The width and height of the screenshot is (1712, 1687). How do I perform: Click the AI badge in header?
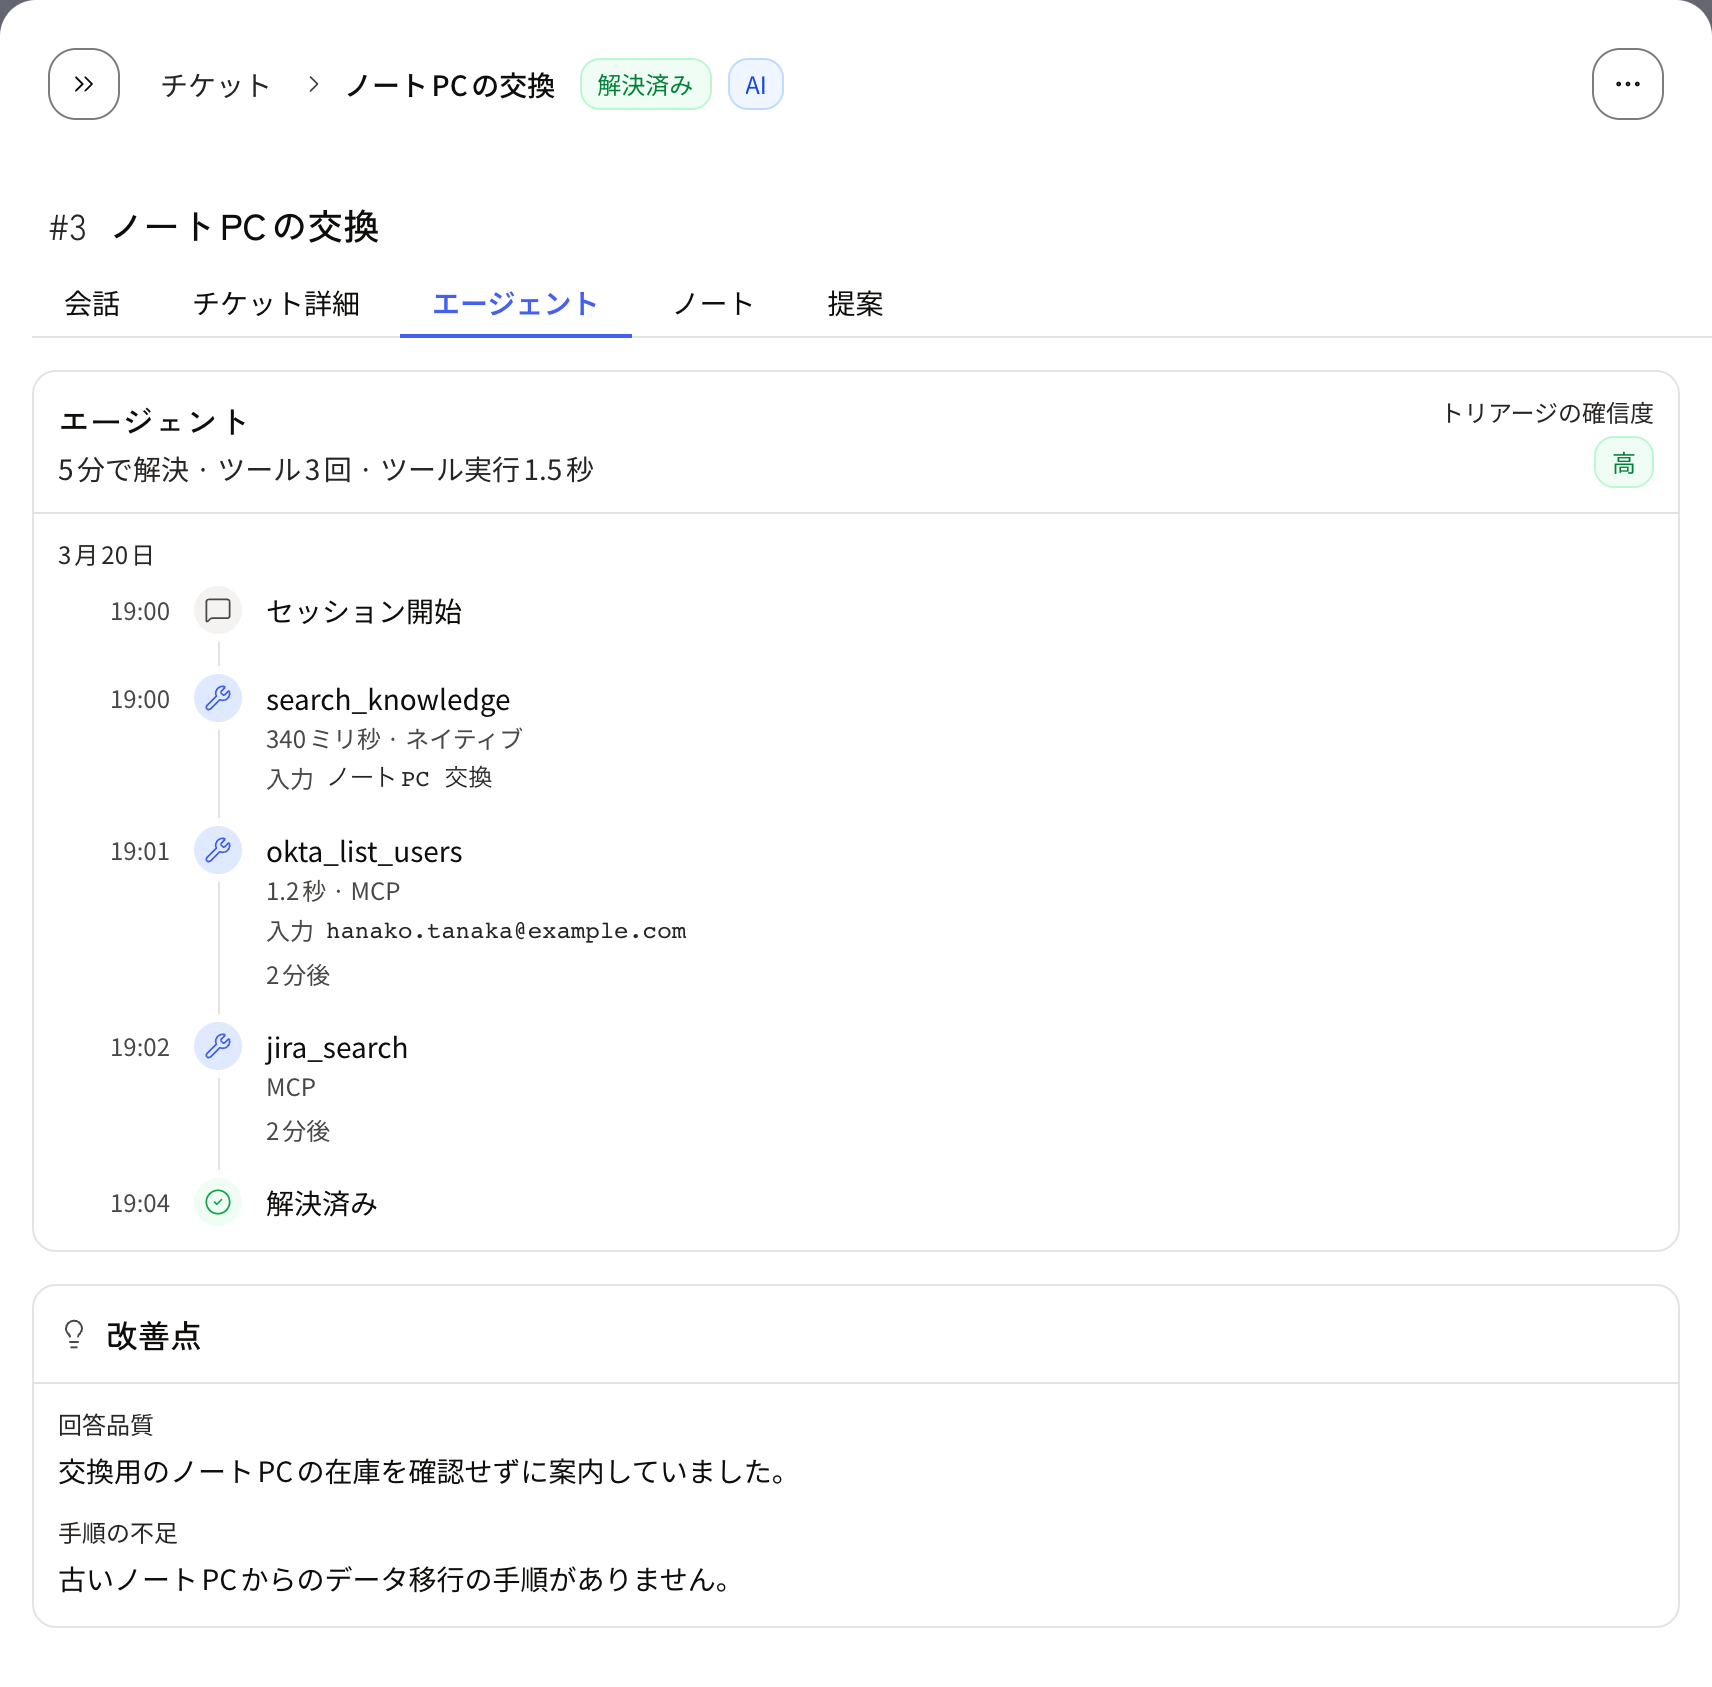pos(755,85)
